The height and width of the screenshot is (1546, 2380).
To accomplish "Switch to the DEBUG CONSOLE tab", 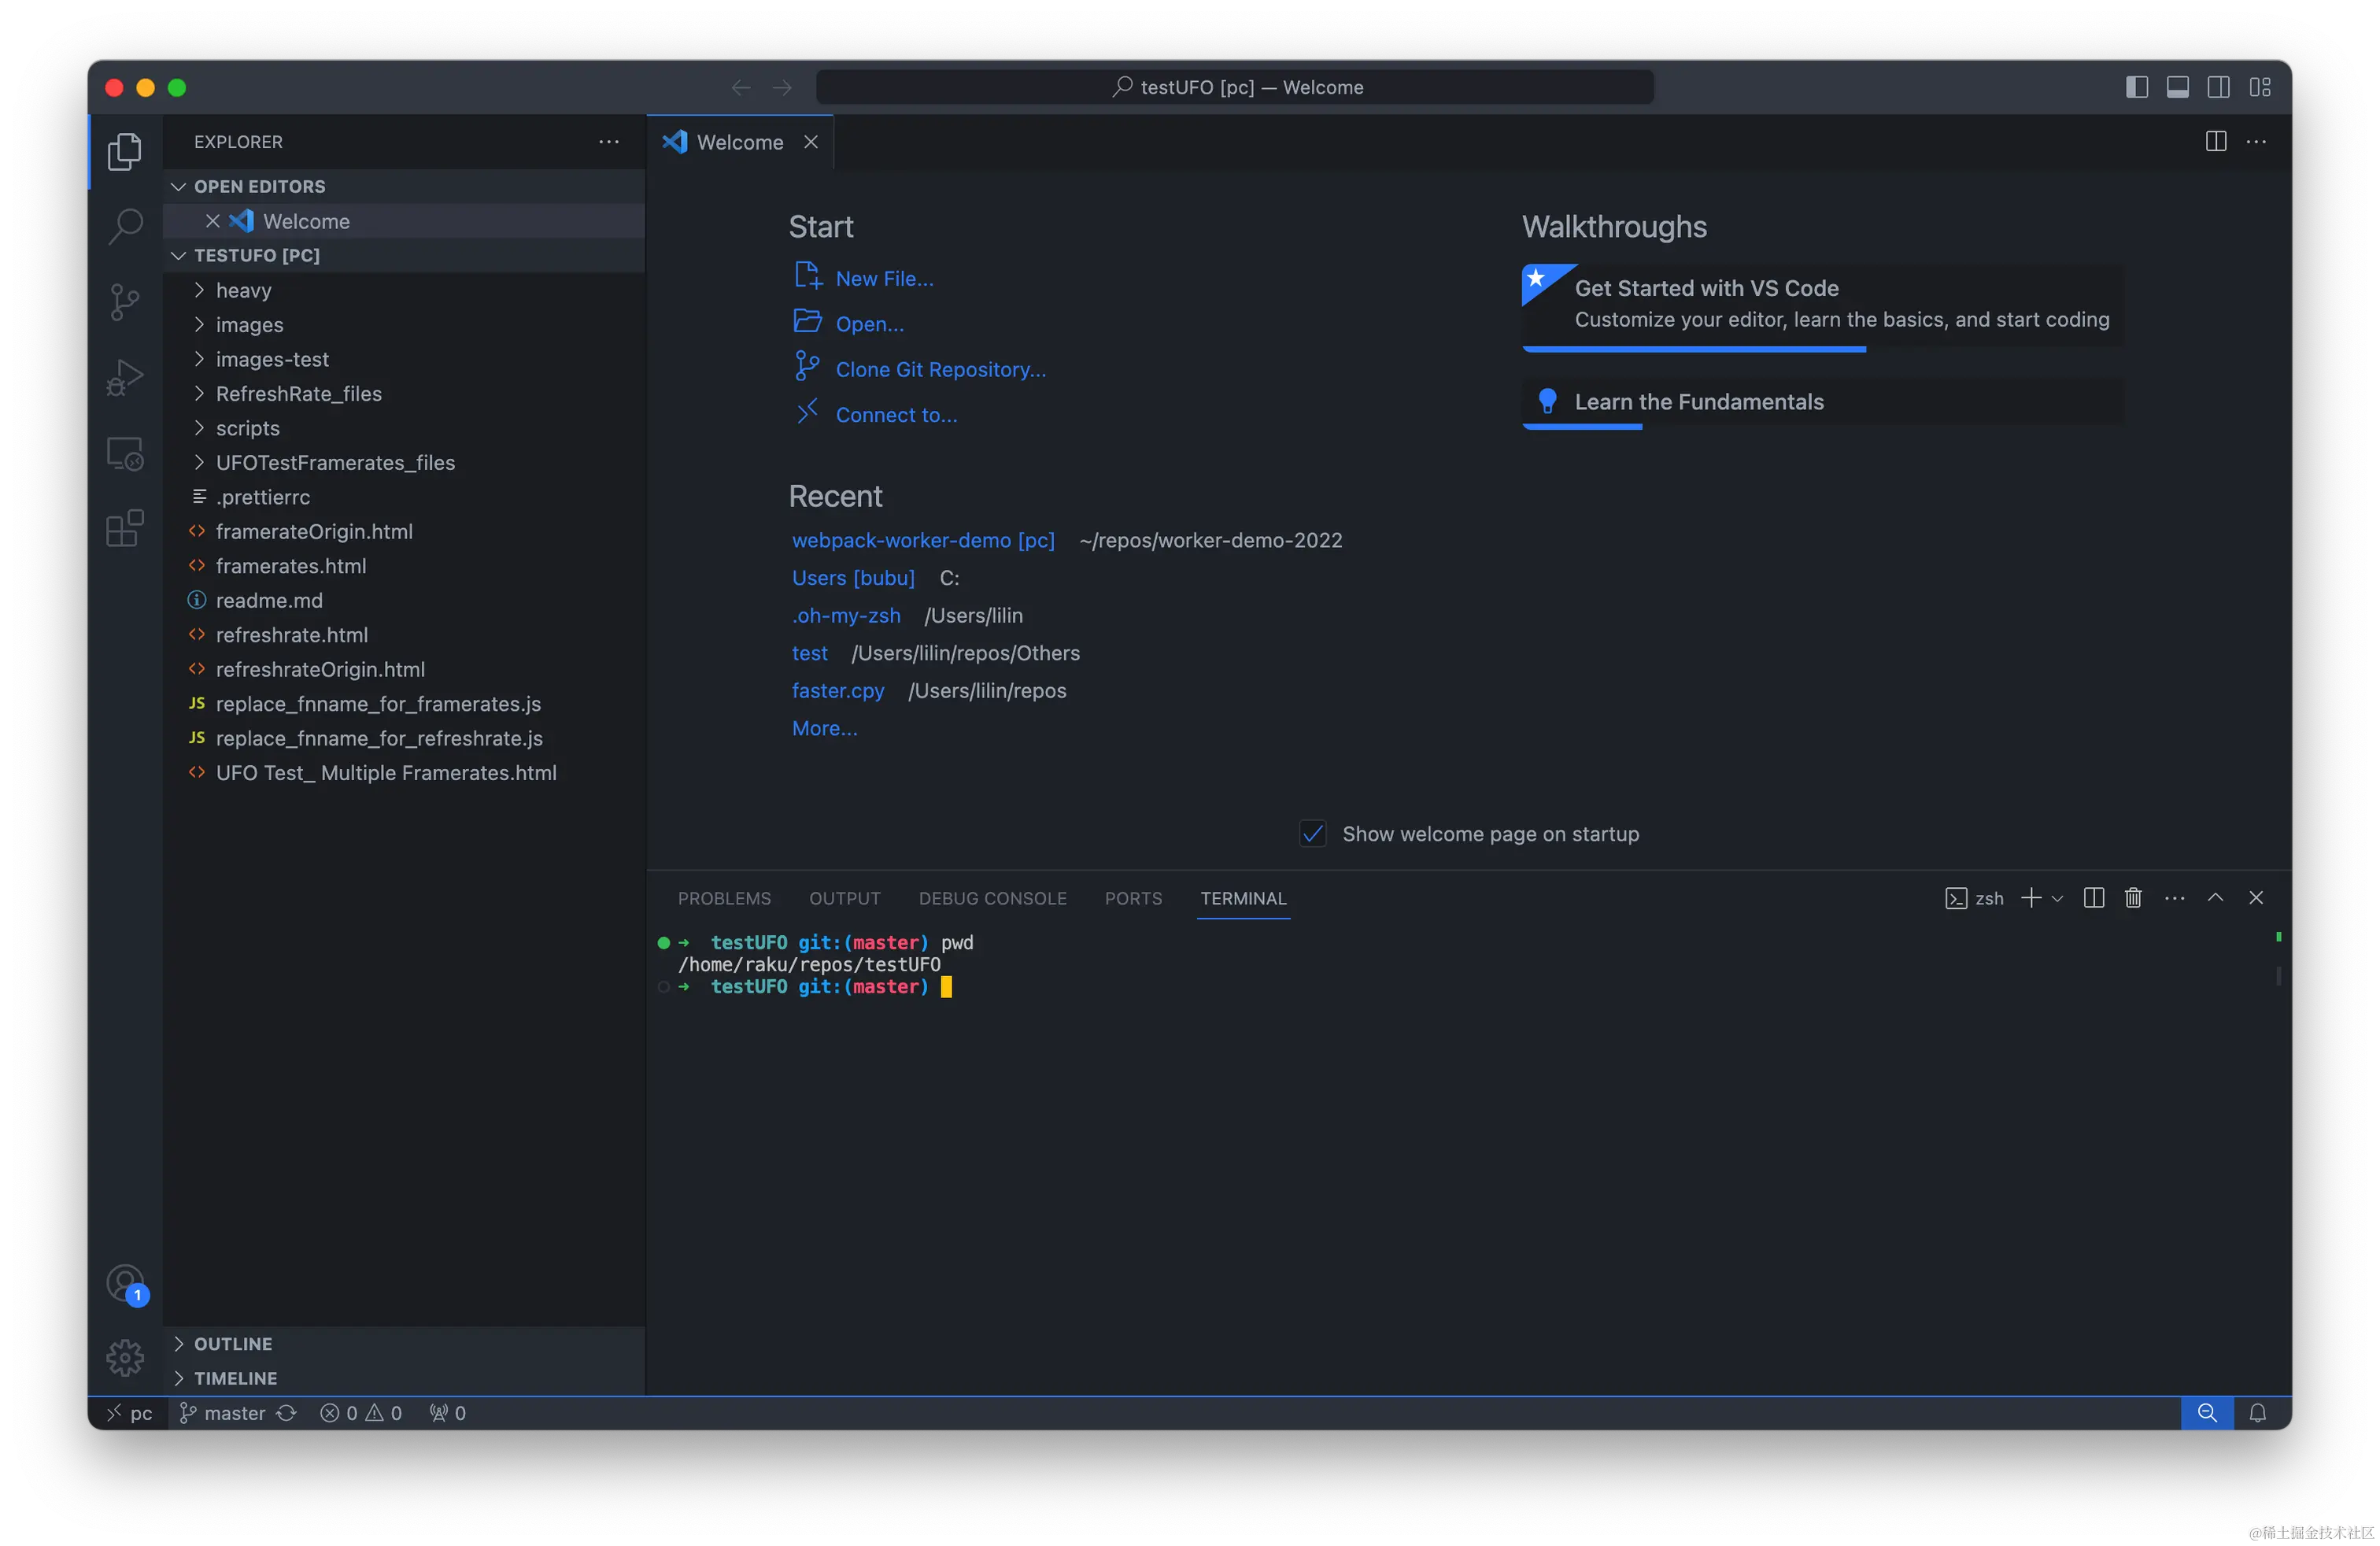I will point(992,898).
